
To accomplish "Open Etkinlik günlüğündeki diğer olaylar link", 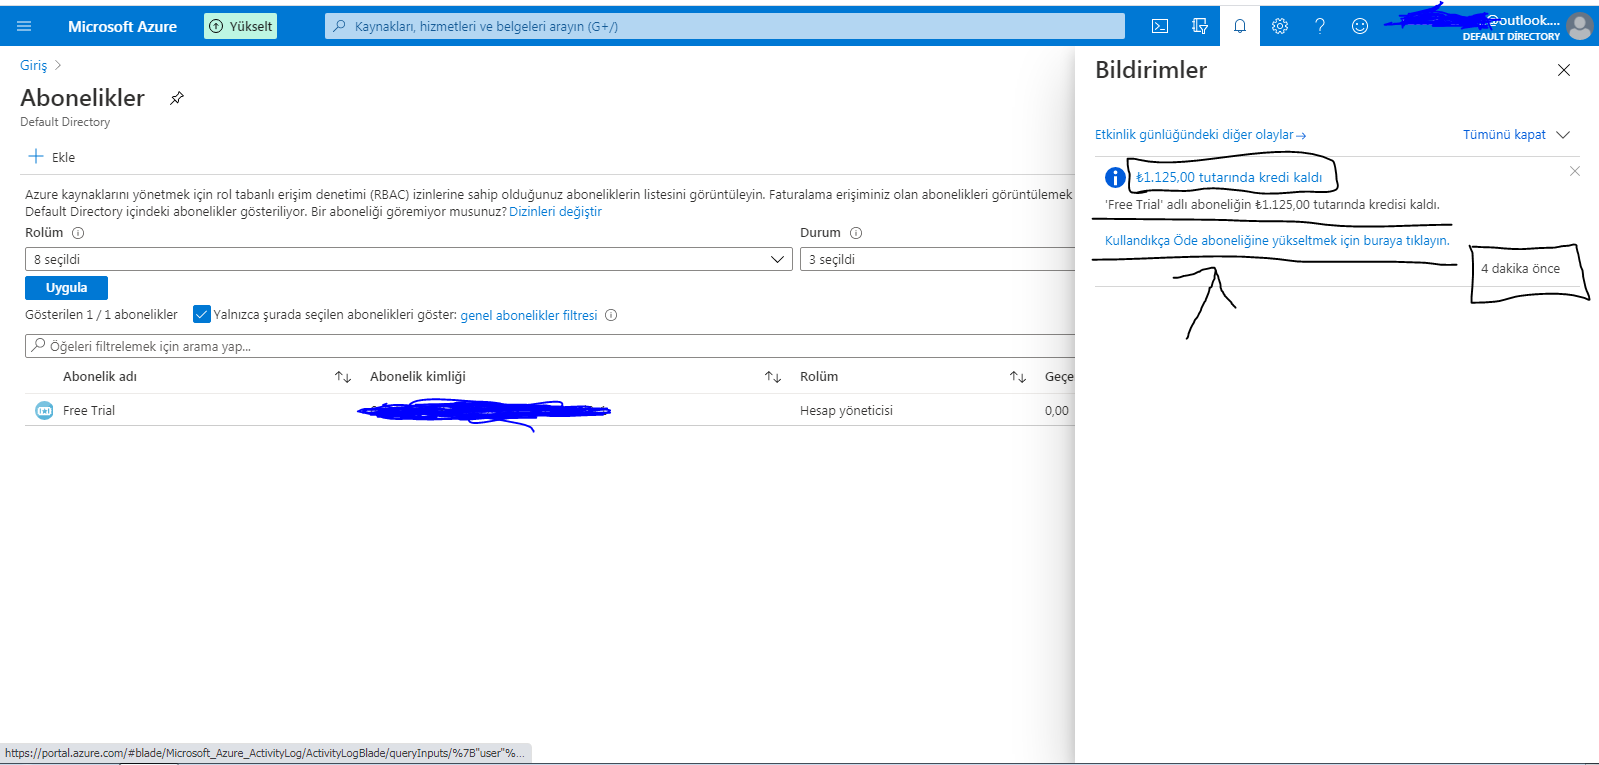I will coord(1200,135).
